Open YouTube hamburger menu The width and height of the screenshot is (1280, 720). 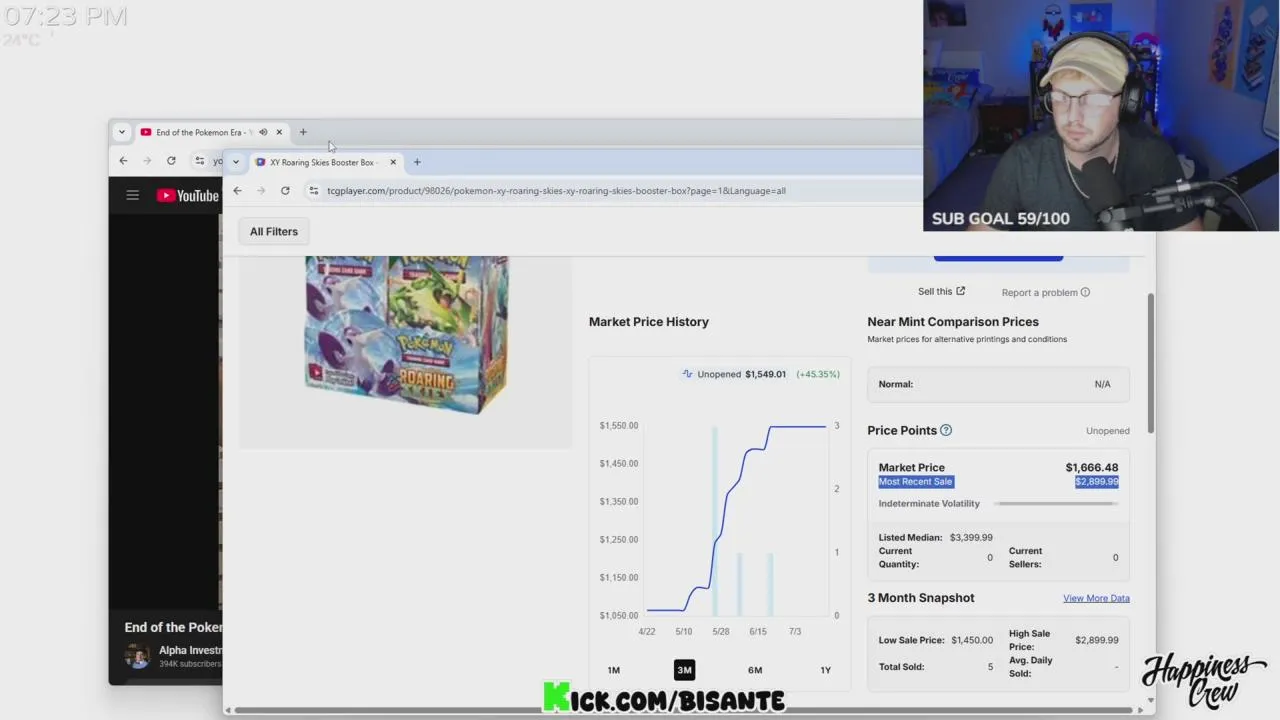pos(132,196)
